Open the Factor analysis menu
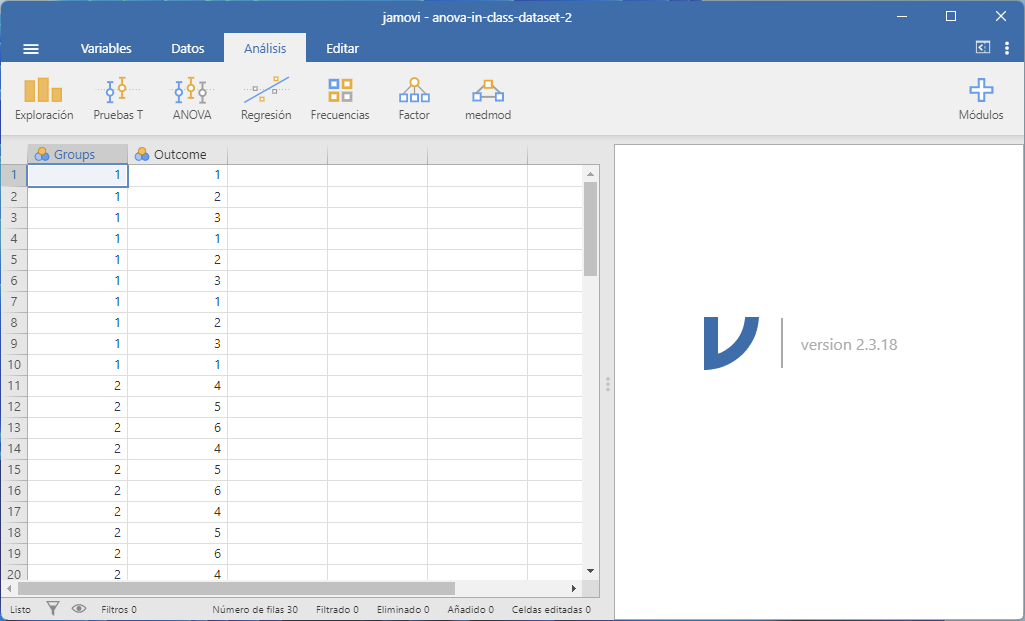This screenshot has width=1025, height=621. click(414, 99)
